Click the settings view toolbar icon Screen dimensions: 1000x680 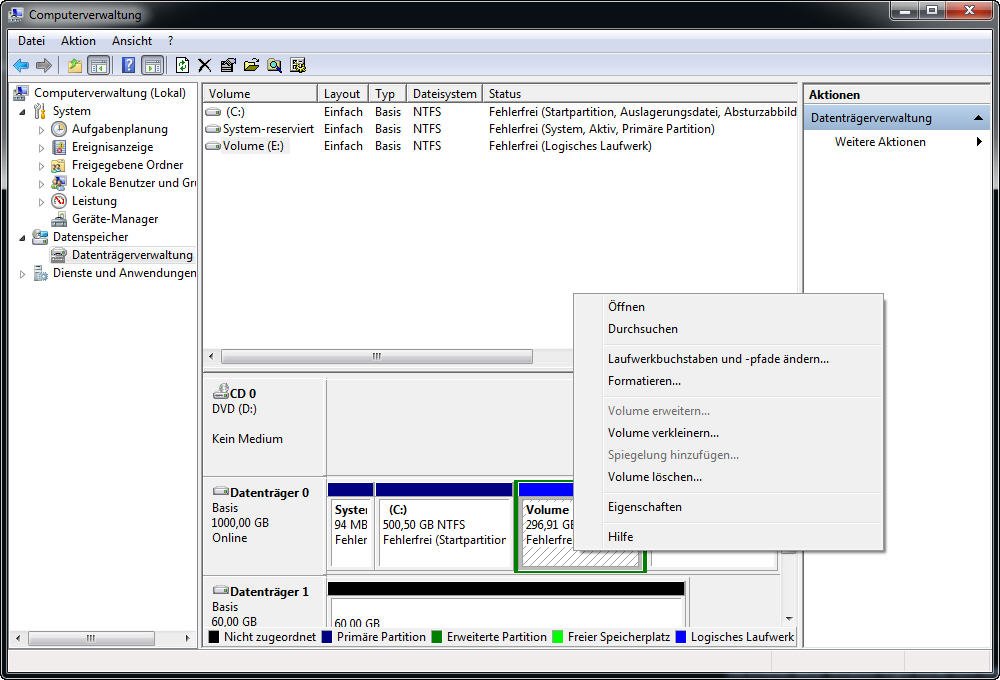coord(298,65)
